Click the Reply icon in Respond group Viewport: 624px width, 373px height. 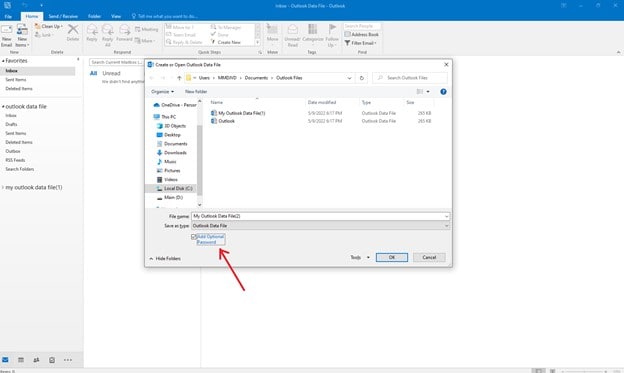click(92, 30)
